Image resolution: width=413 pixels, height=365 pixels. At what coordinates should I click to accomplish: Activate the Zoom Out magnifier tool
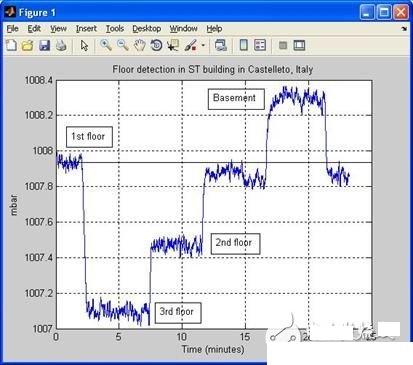123,45
